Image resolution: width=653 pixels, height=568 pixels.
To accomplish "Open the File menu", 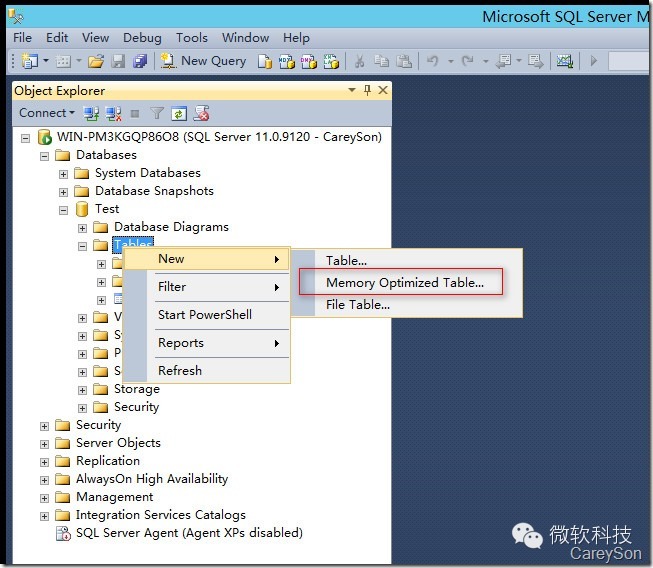I will pyautogui.click(x=22, y=38).
